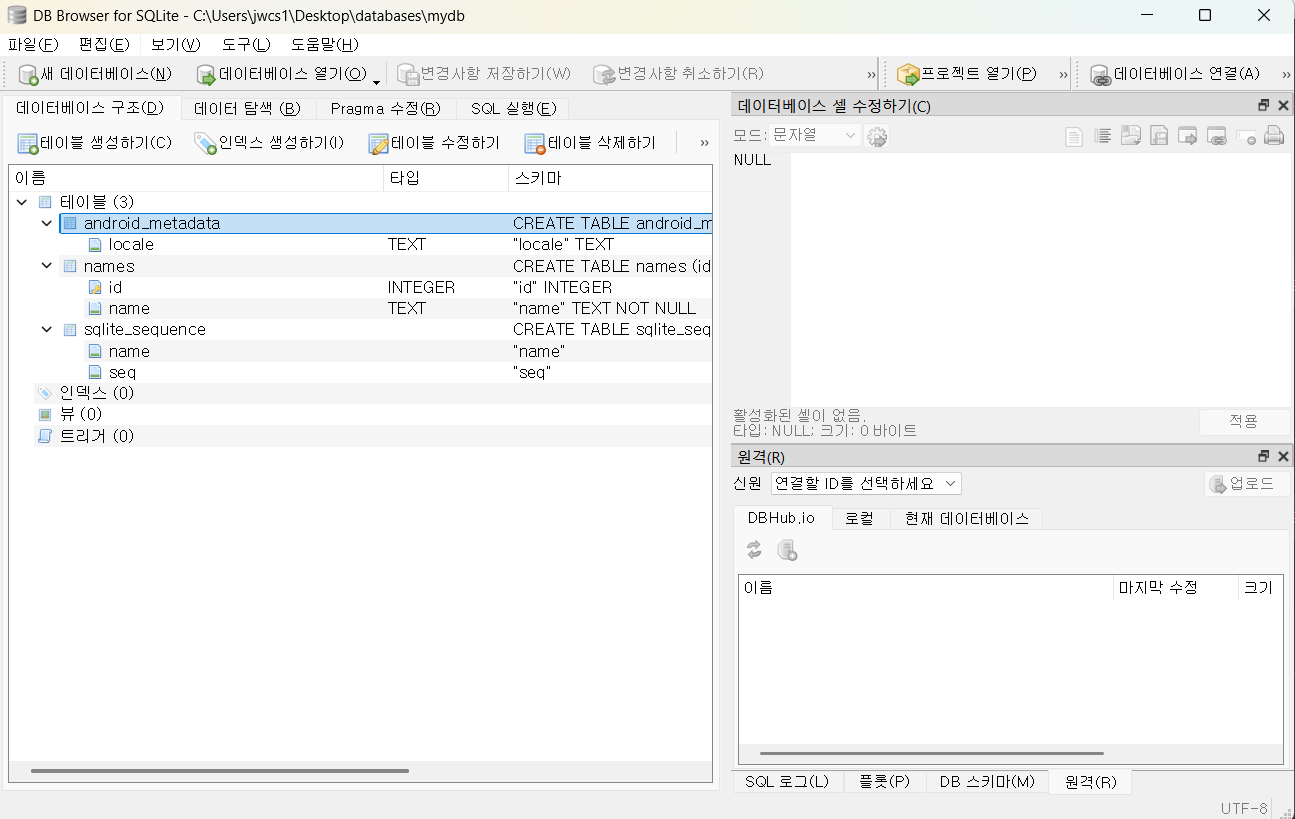Screen dimensions: 1295x819
Task: Click the set-as-NULL icon in the cell editor
Action: pyautogui.click(x=1246, y=136)
